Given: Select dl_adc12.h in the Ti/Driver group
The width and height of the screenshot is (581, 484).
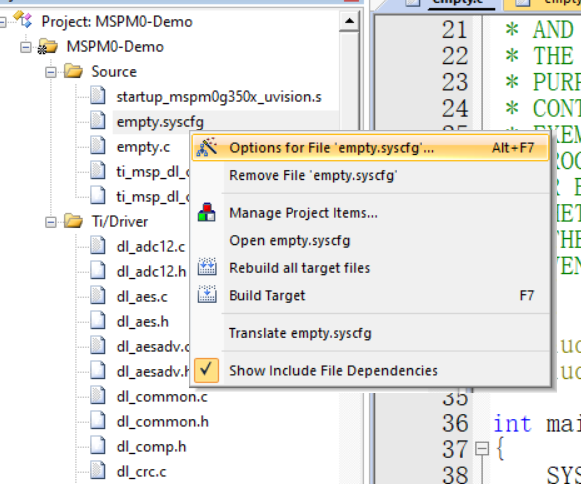Looking at the screenshot, I should (151, 272).
